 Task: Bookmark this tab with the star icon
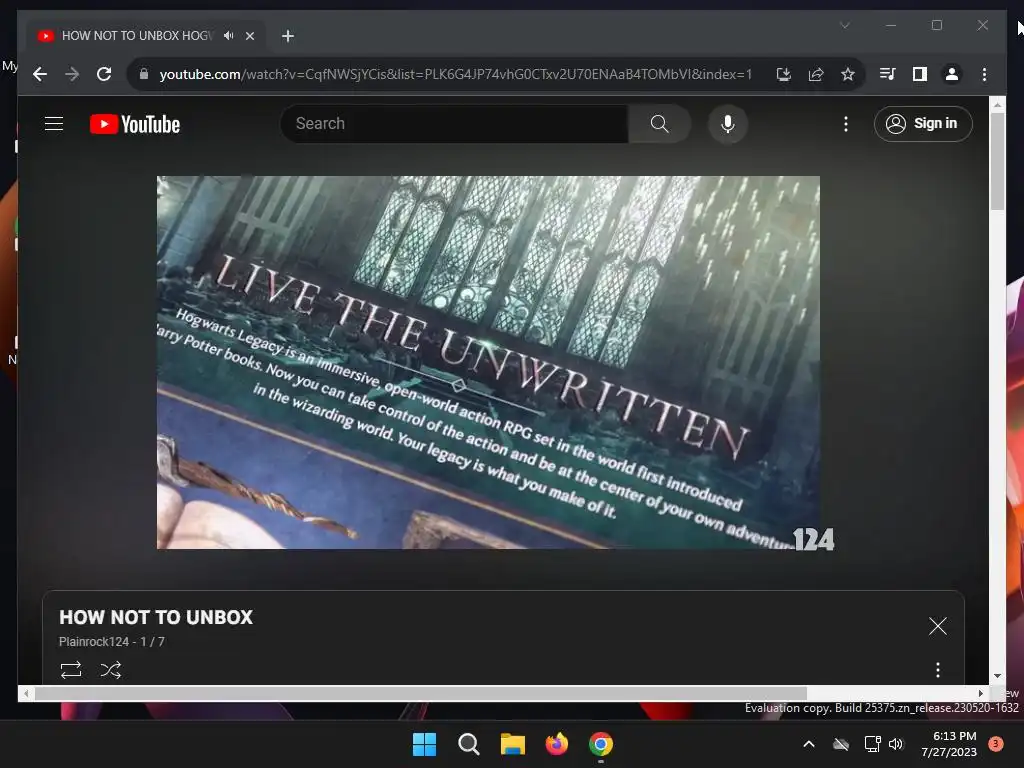coord(848,74)
